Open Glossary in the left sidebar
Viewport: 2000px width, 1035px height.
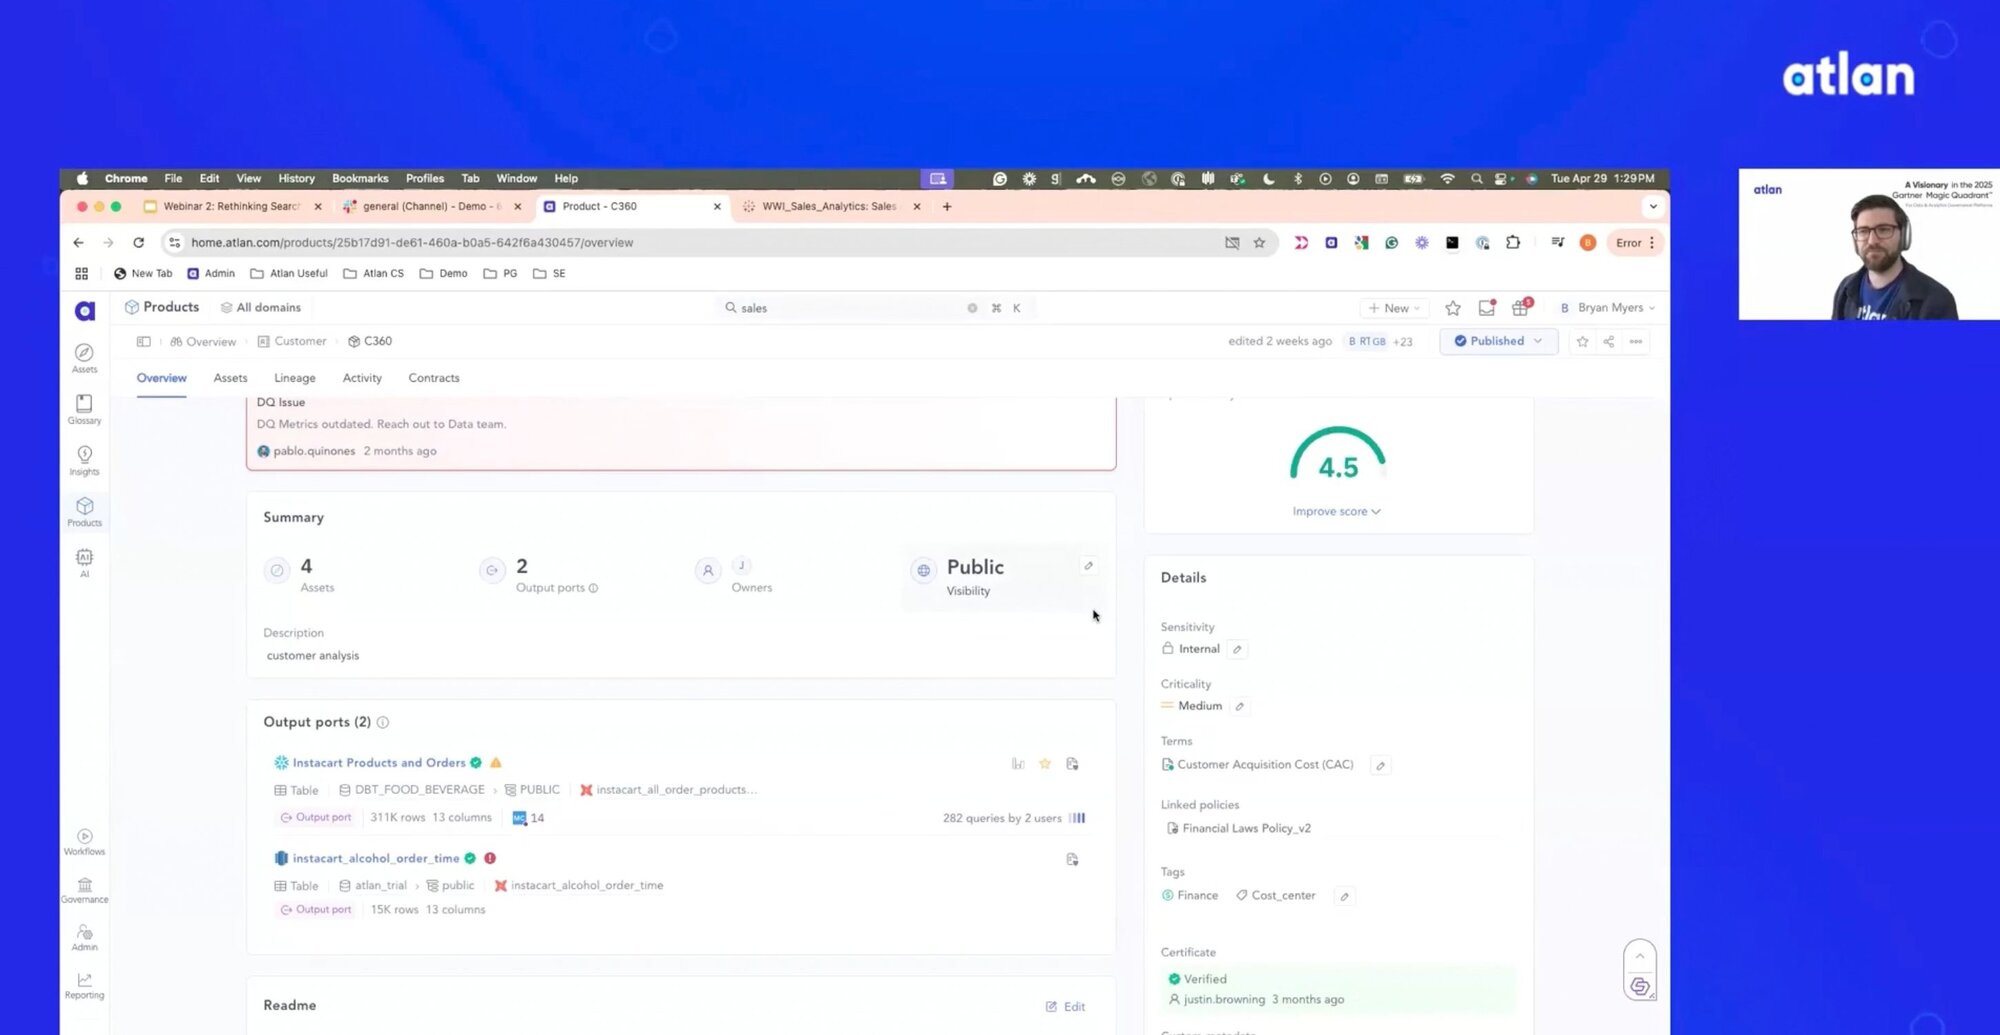tap(85, 409)
